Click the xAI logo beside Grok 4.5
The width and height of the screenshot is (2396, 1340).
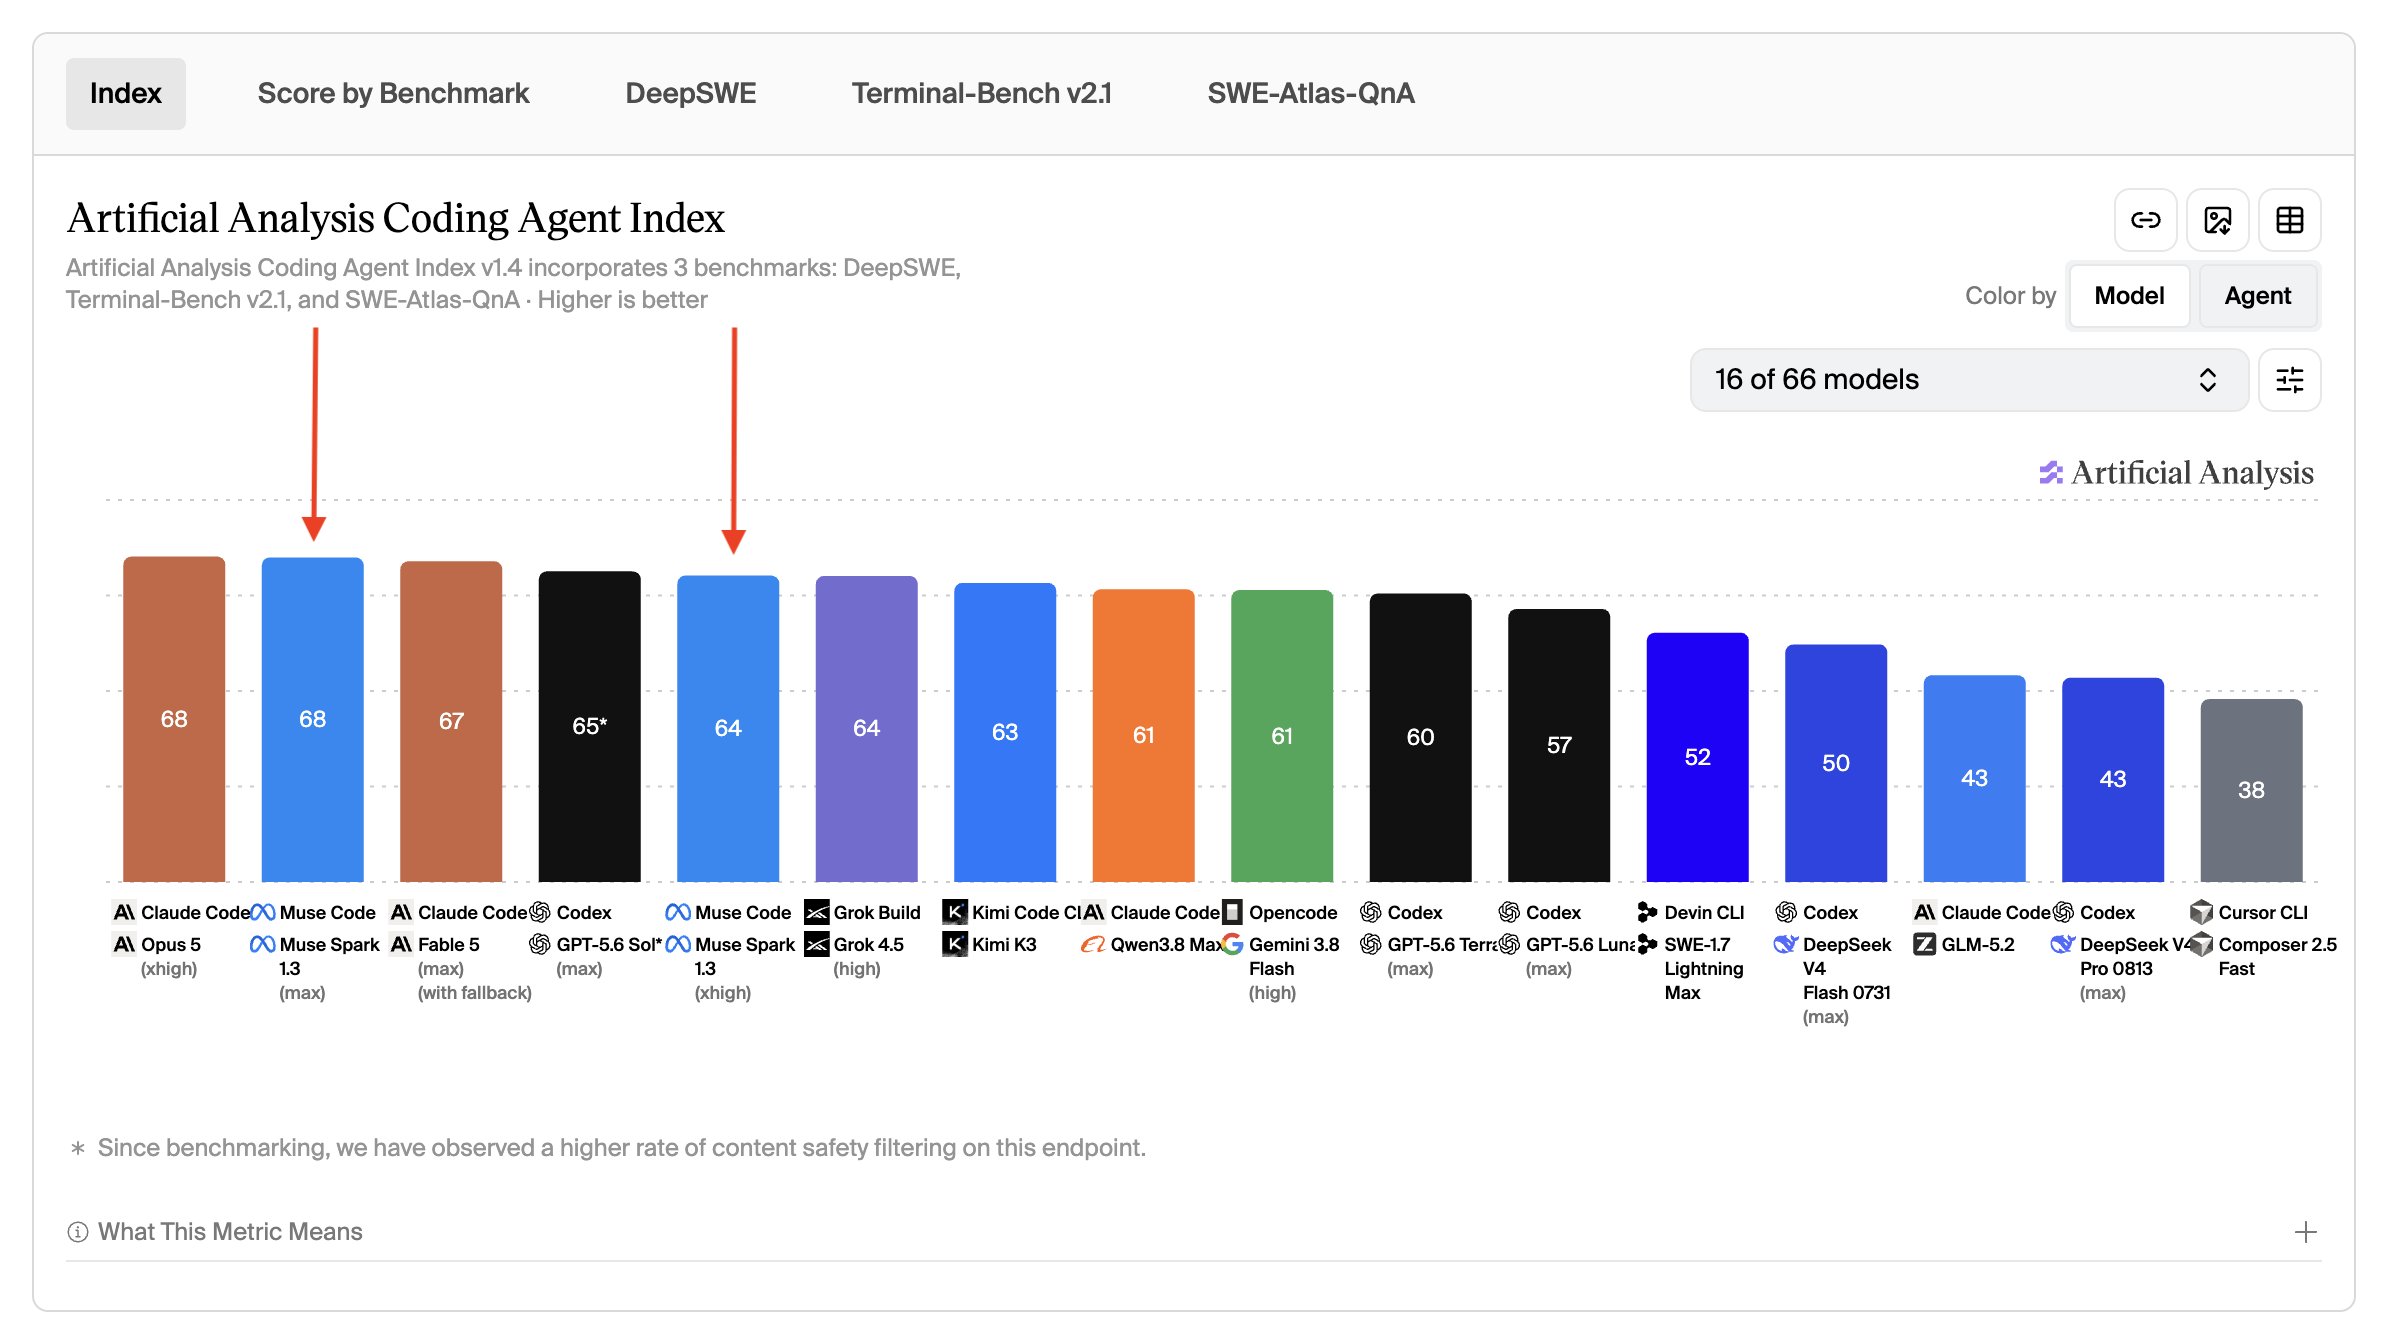[817, 944]
